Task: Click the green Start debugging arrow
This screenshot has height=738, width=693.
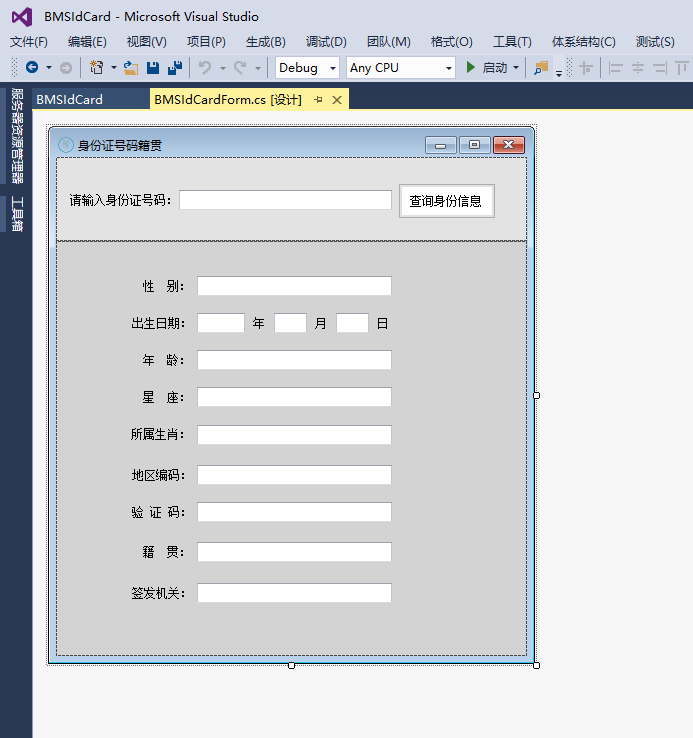Action: pyautogui.click(x=470, y=67)
